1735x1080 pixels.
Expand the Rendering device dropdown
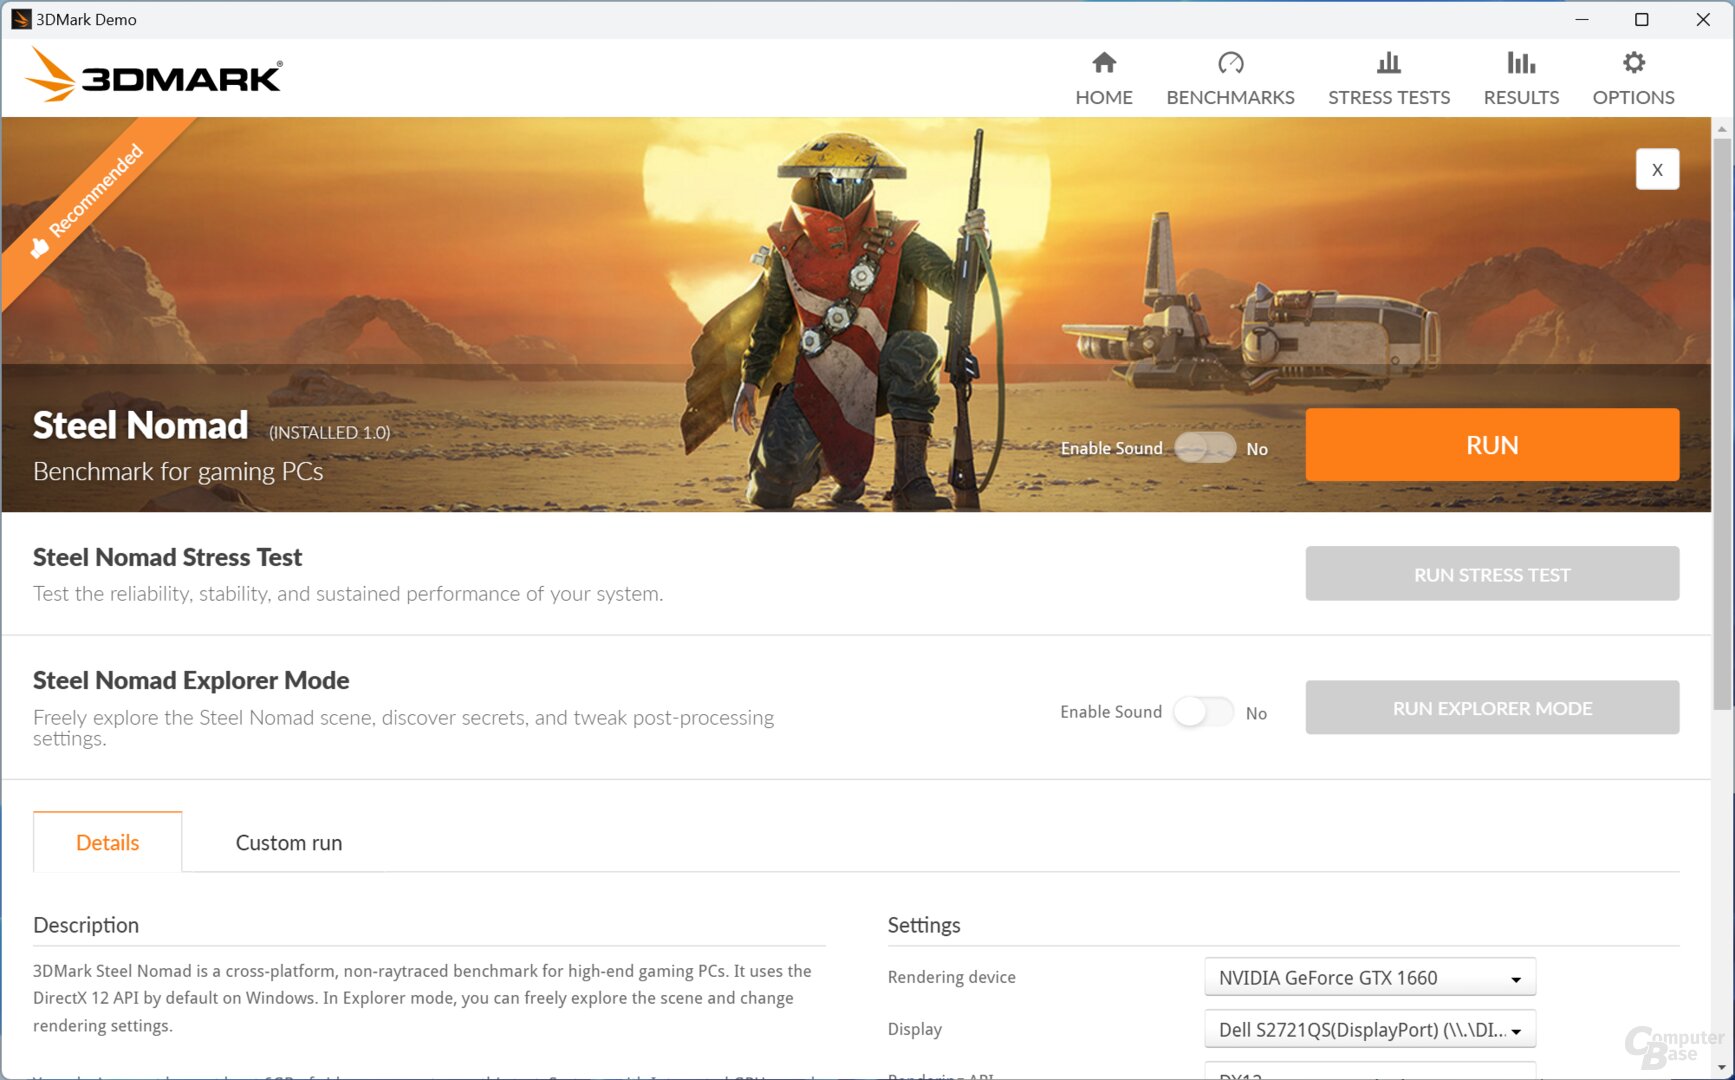pyautogui.click(x=1370, y=977)
